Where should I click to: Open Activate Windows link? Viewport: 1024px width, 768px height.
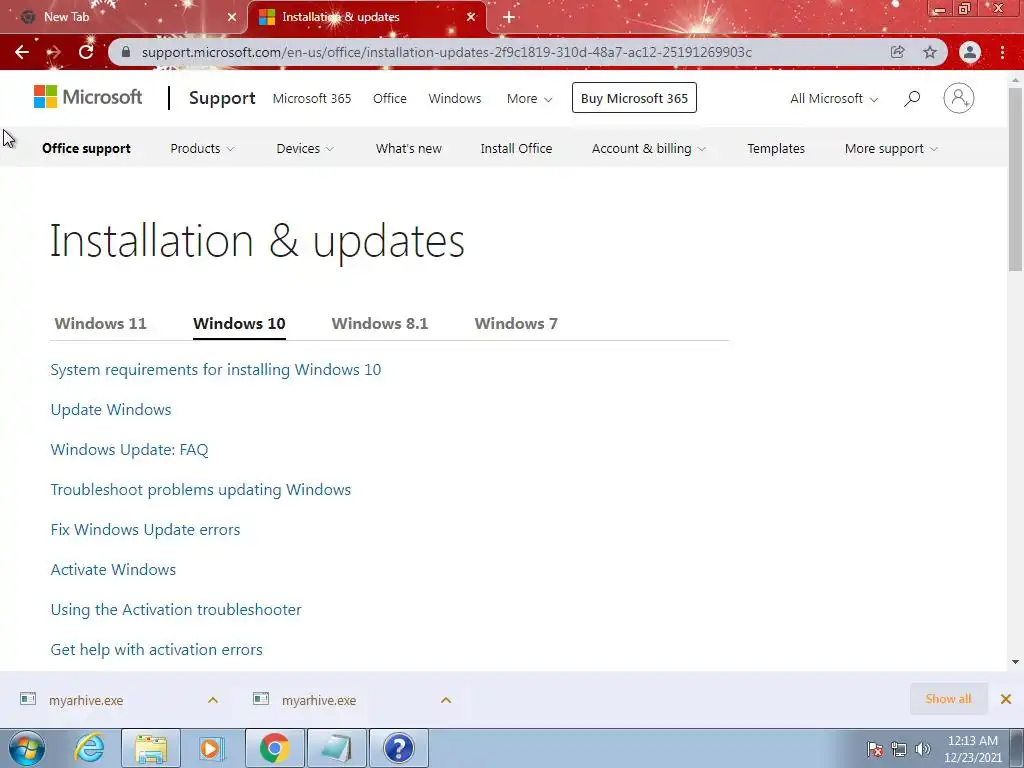[113, 569]
